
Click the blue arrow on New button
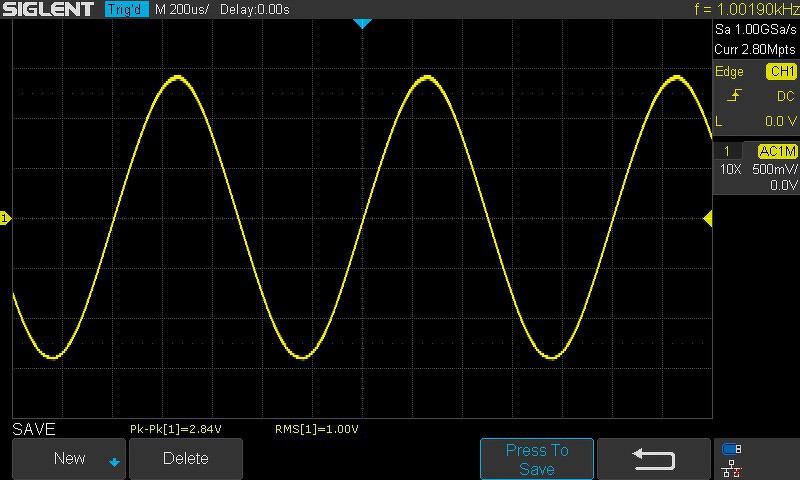point(114,463)
